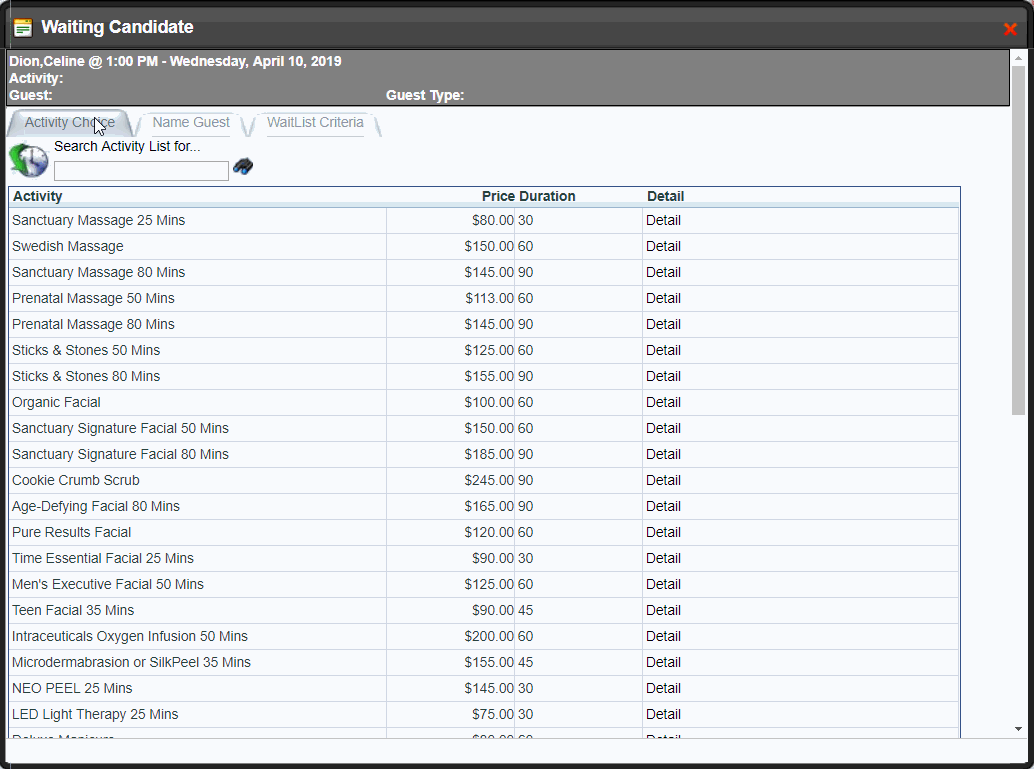Viewport: 1034px width, 769px height.
Task: Open Detail for Microdermabrasion or SilkPeel
Action: [x=663, y=662]
